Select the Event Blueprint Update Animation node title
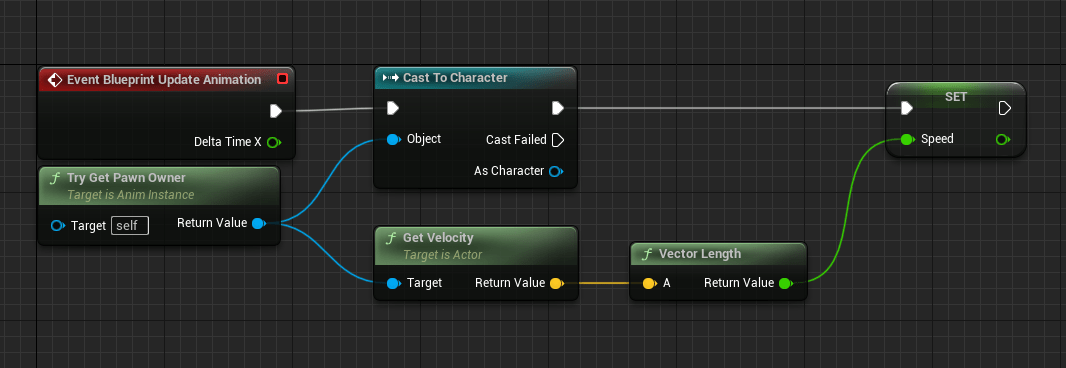1066x368 pixels. (164, 80)
